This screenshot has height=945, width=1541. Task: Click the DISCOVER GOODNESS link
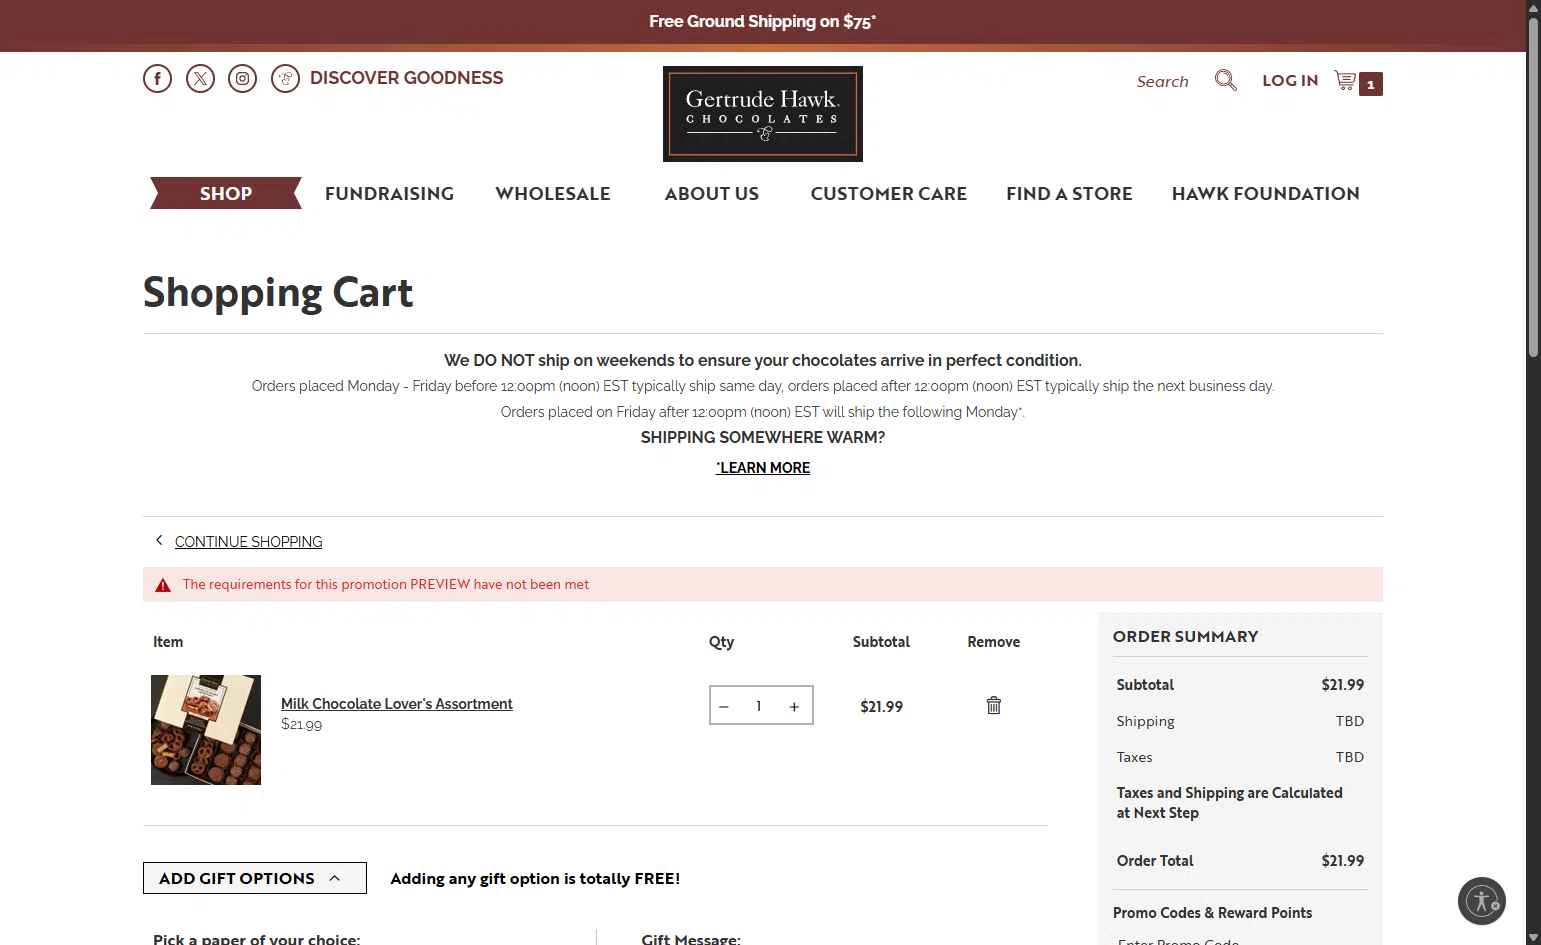(406, 78)
